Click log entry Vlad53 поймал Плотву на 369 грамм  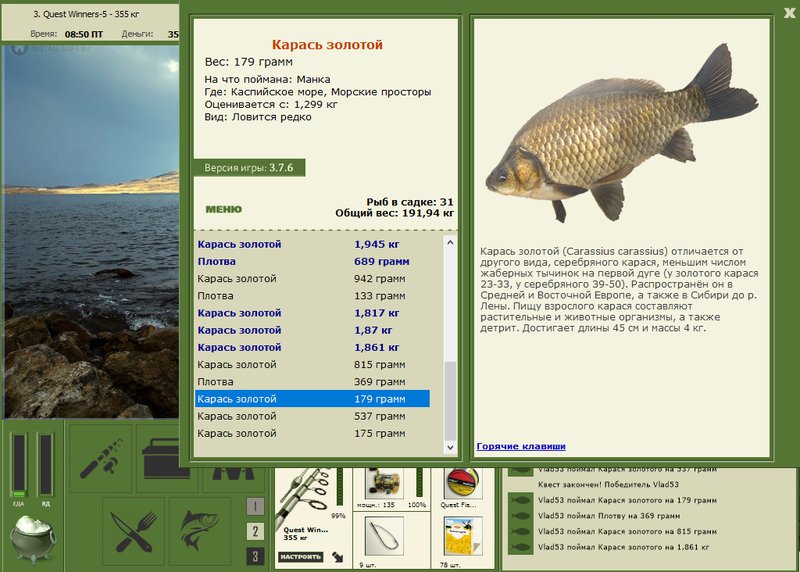coord(609,516)
